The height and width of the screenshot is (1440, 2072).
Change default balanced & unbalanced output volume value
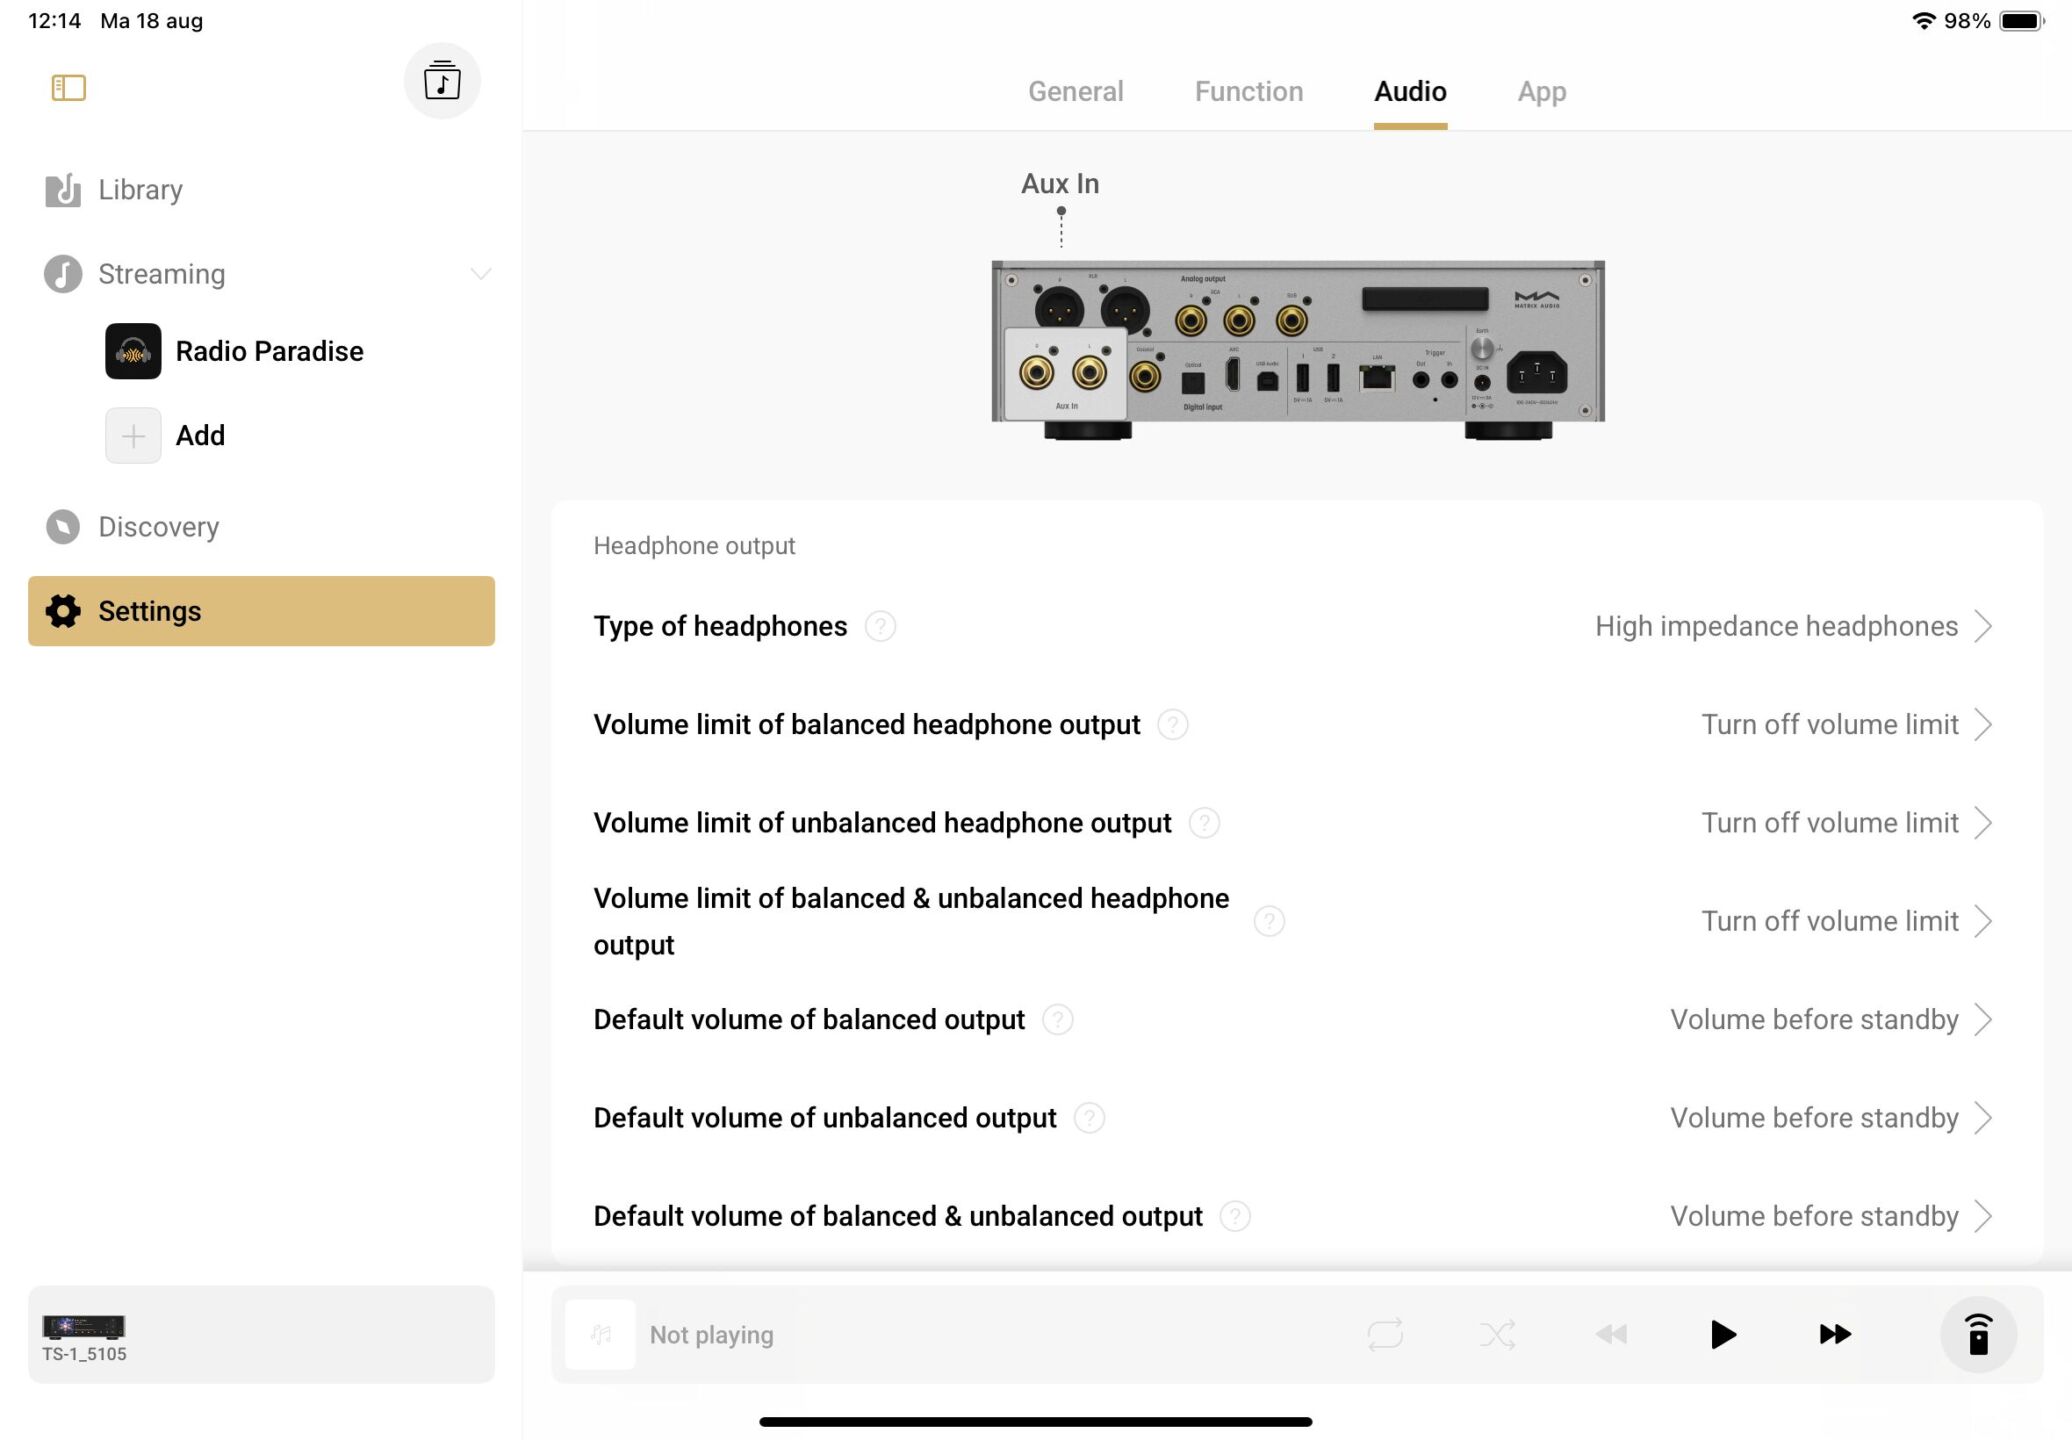[1832, 1216]
